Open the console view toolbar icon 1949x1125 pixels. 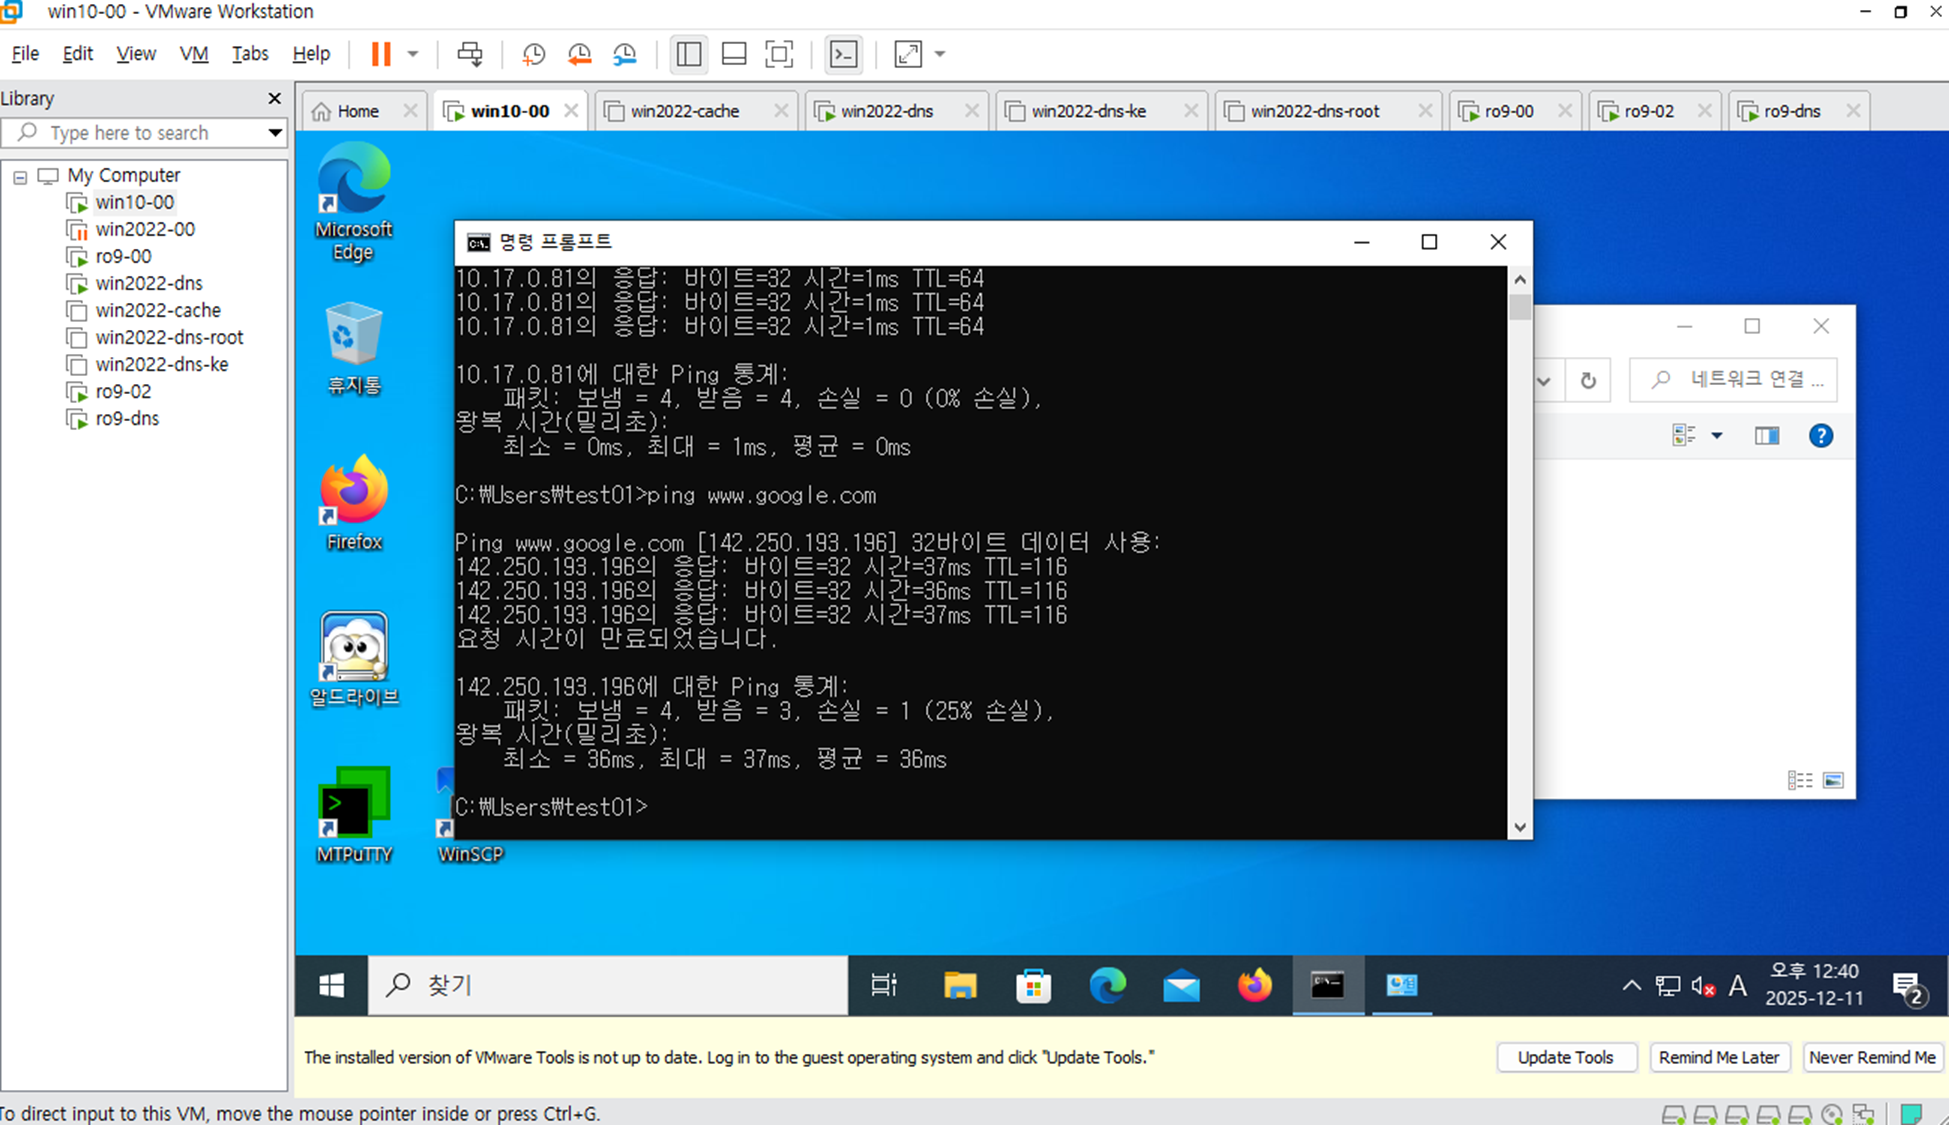pos(844,54)
